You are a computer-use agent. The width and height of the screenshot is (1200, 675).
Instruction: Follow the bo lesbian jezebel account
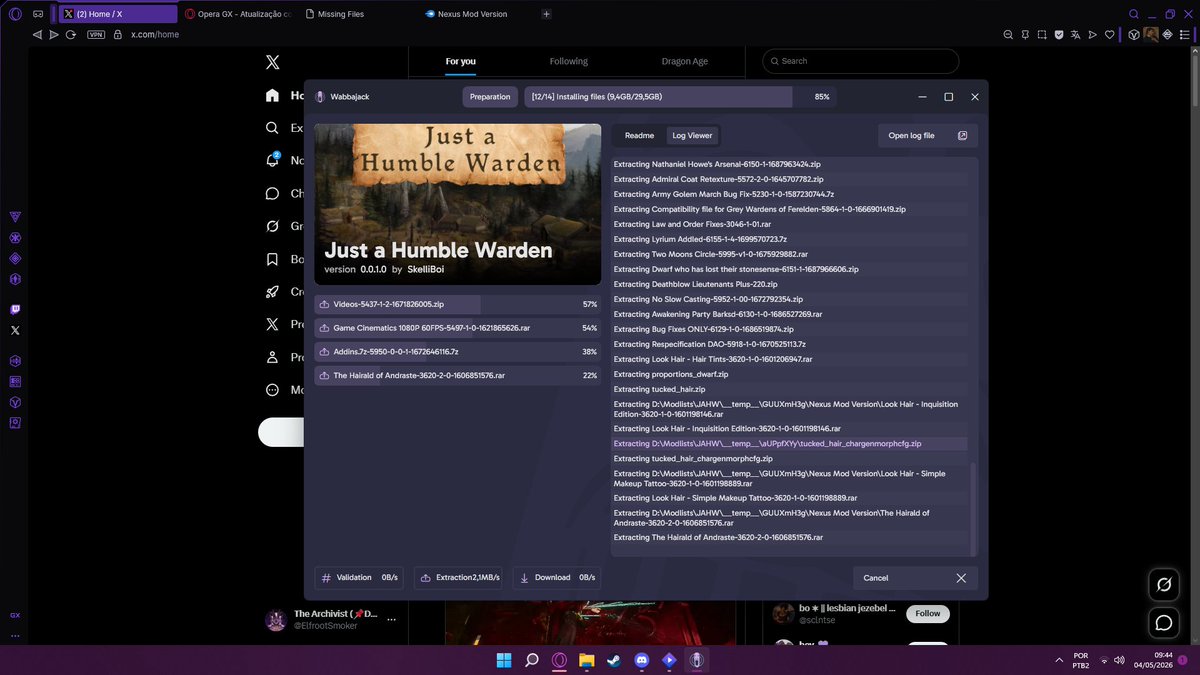coord(928,613)
